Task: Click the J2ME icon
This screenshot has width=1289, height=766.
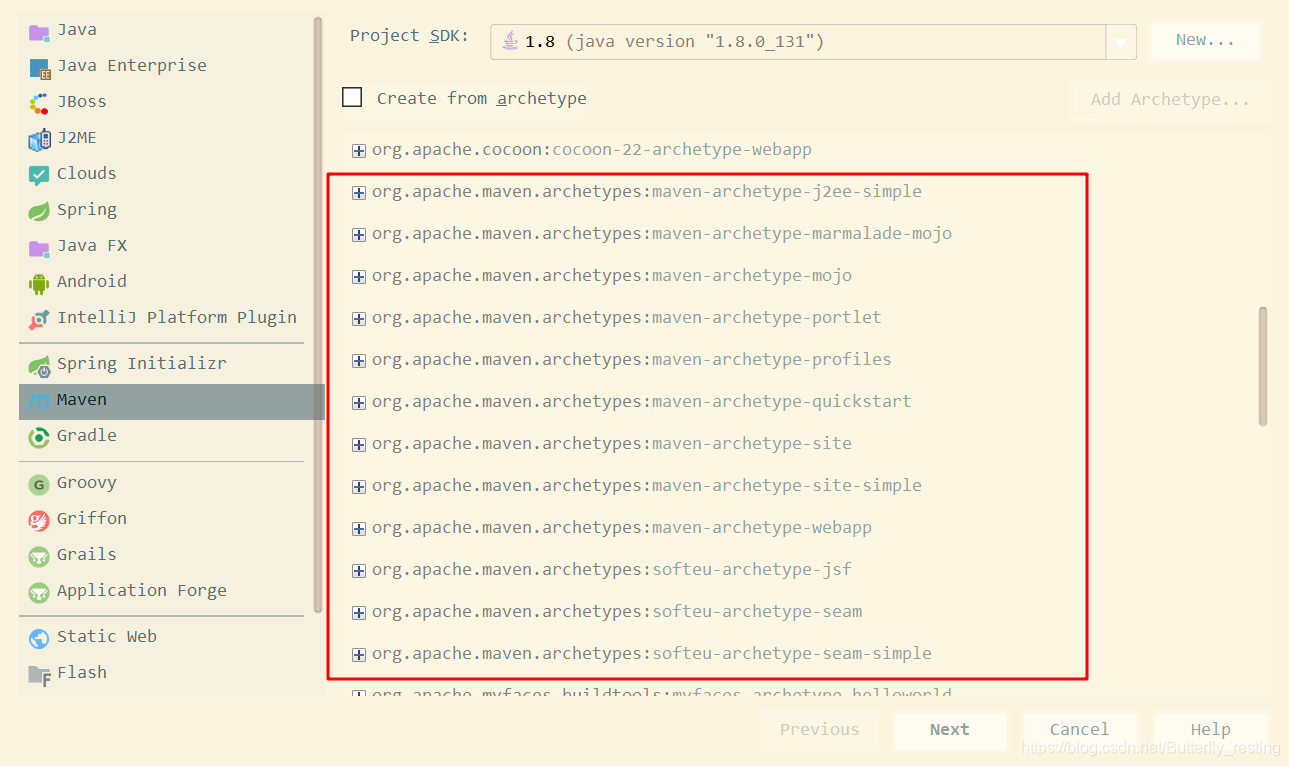Action: (39, 139)
